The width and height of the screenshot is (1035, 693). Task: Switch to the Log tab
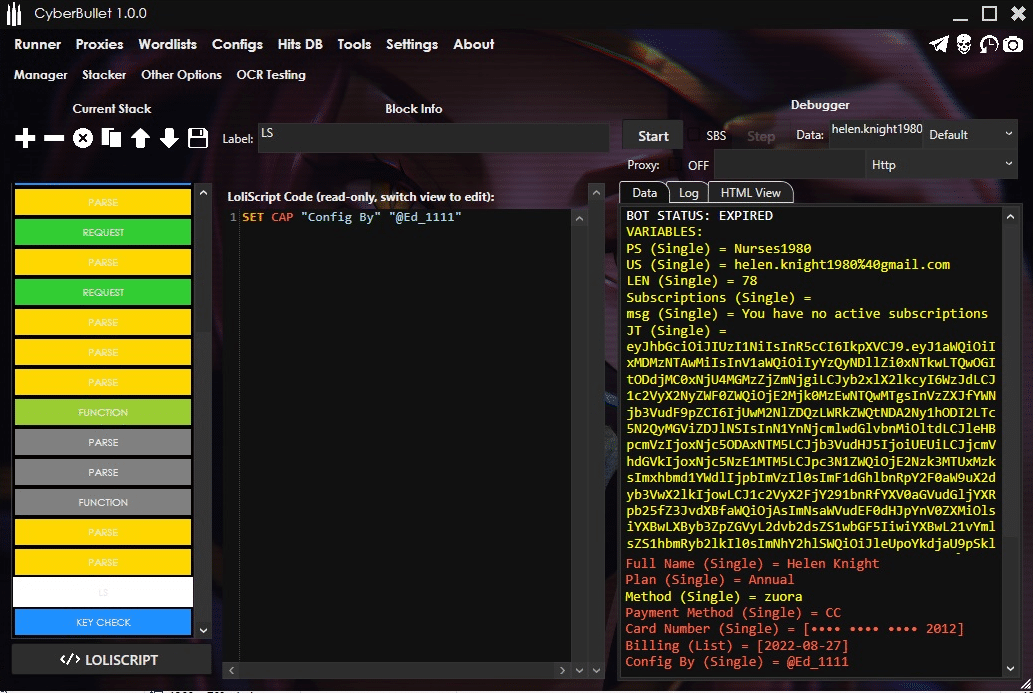(x=688, y=192)
